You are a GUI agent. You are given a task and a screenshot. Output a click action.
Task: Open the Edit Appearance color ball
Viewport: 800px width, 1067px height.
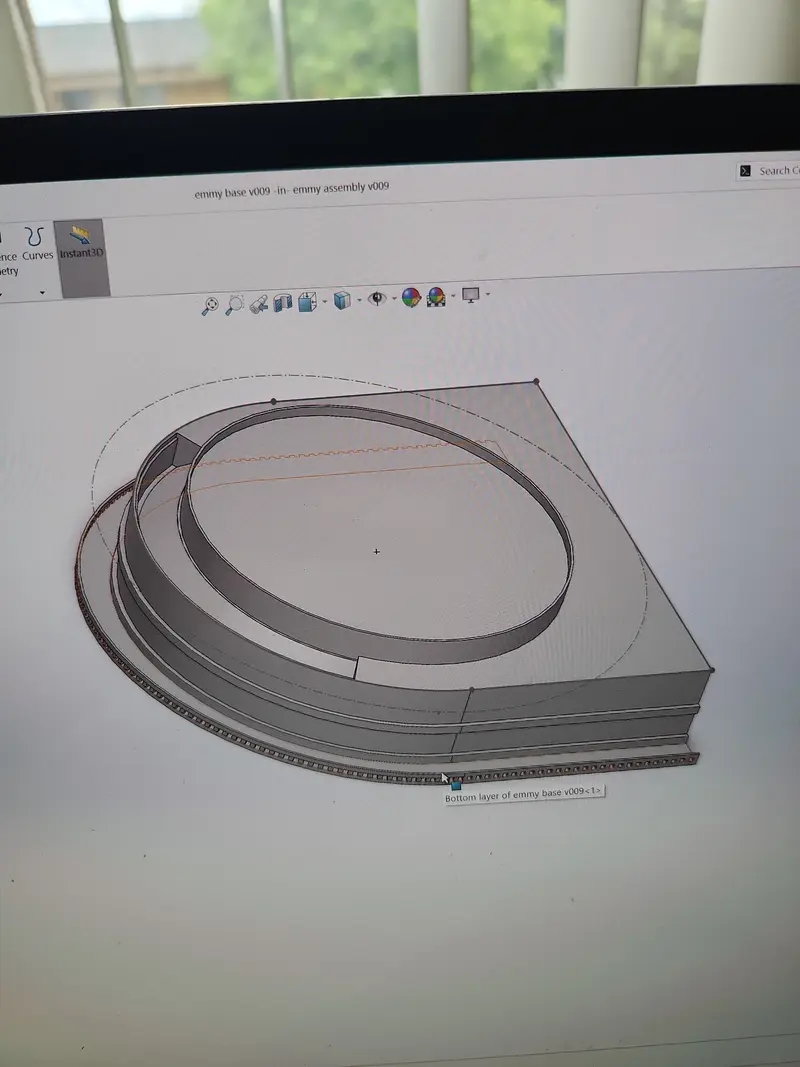coord(411,297)
